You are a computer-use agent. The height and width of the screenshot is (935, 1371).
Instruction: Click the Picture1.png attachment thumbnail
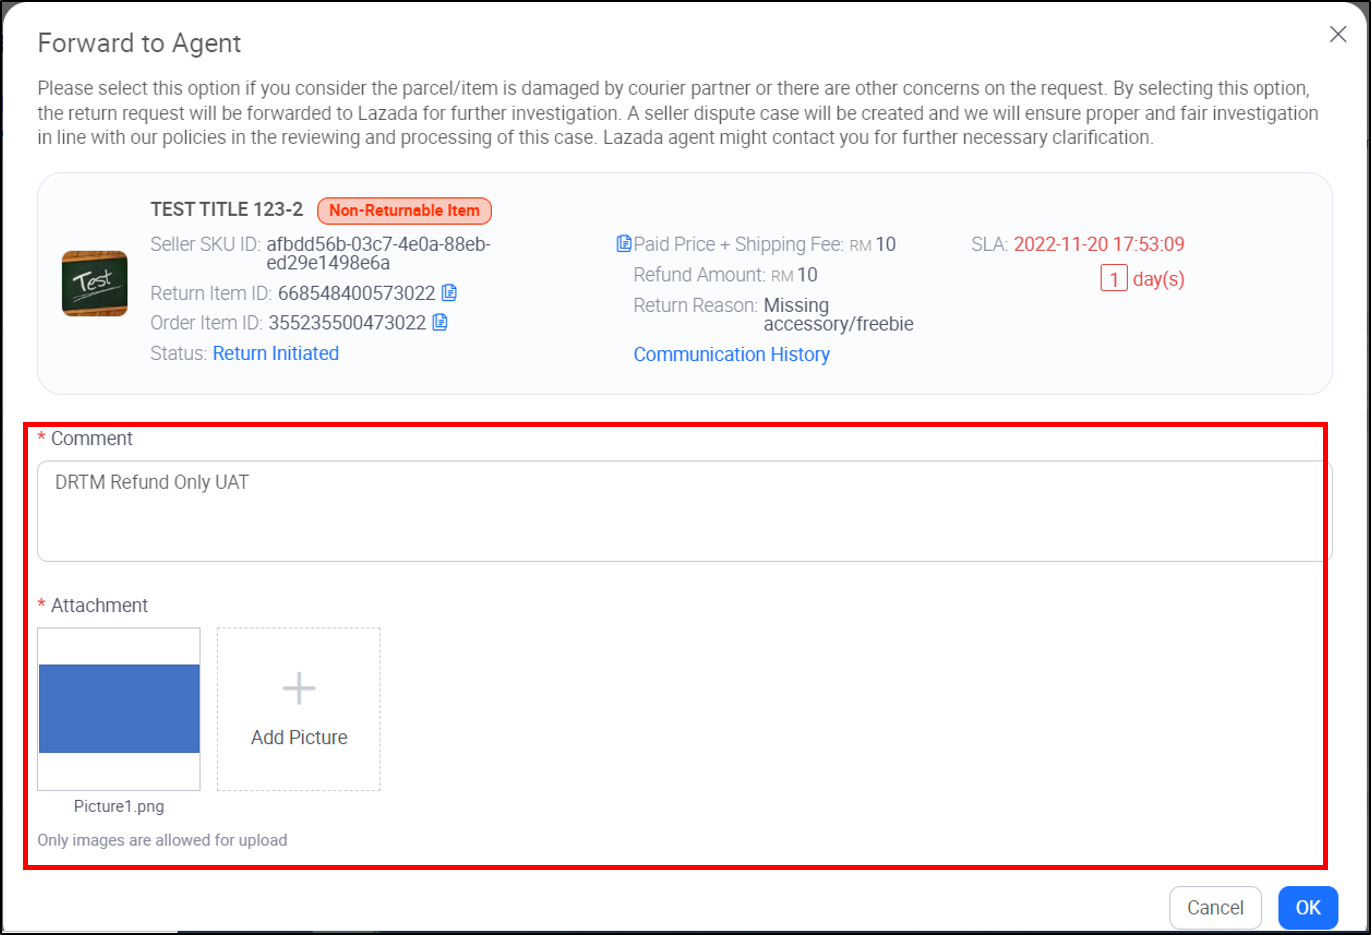118,707
